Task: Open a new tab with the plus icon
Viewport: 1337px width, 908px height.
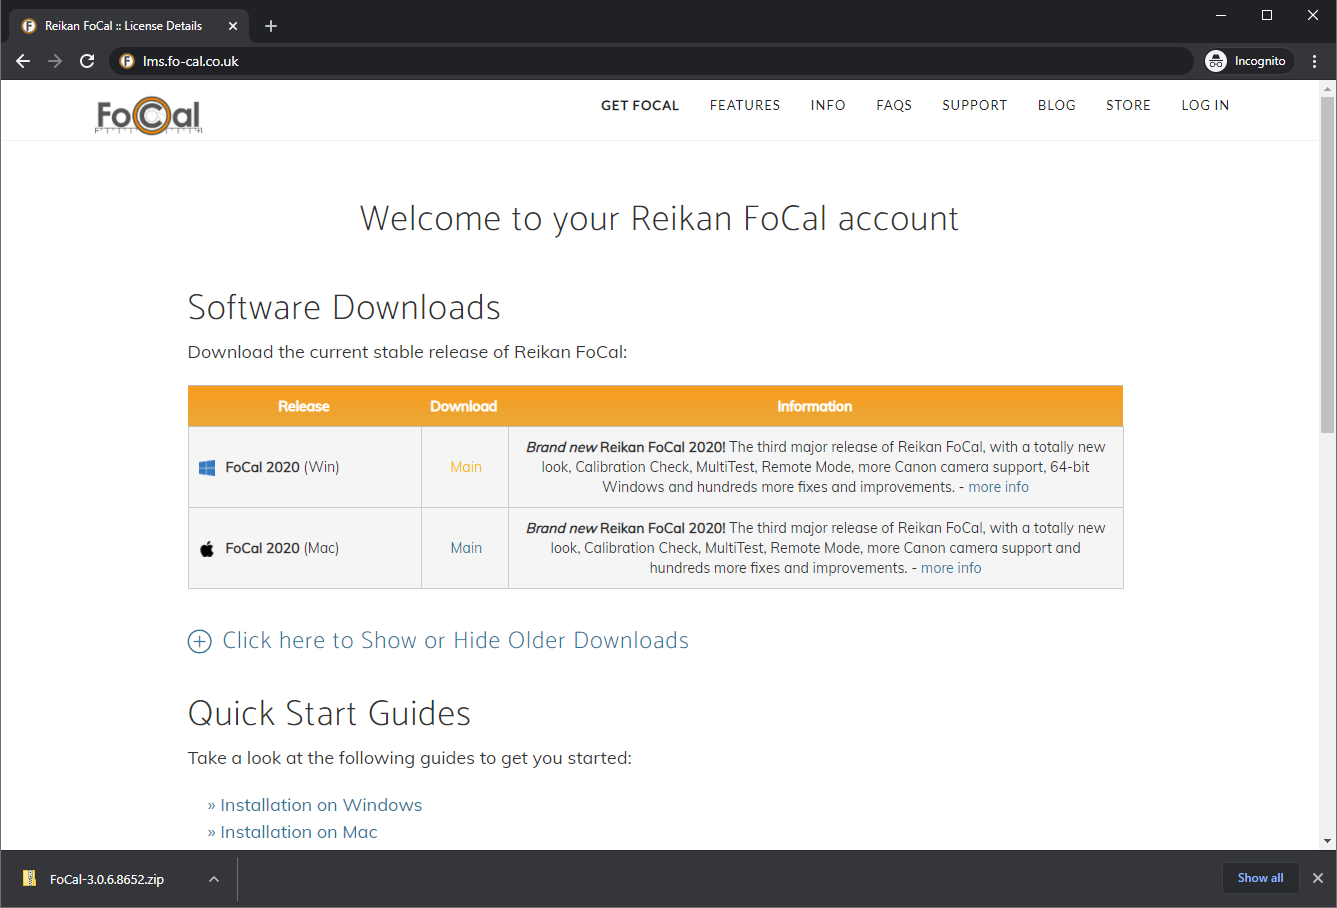Action: [x=270, y=26]
